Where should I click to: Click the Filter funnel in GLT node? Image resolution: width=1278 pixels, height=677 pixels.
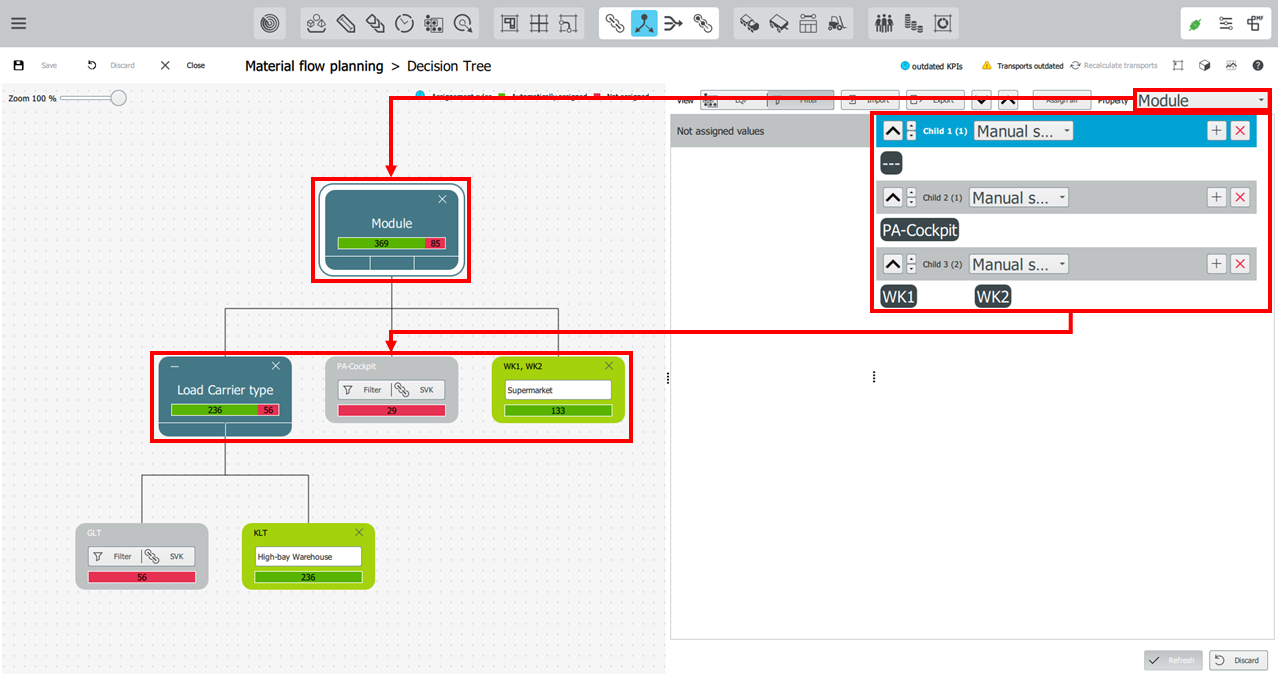point(114,556)
